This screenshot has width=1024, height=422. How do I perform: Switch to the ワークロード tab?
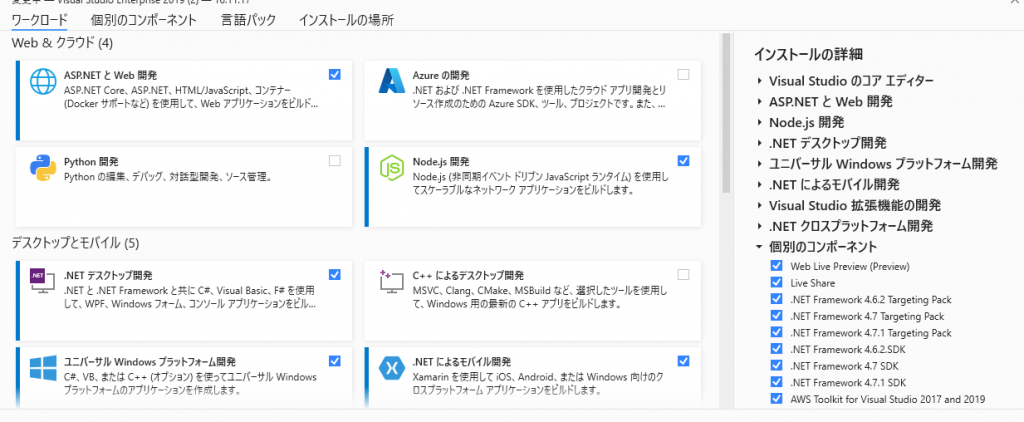[40, 20]
